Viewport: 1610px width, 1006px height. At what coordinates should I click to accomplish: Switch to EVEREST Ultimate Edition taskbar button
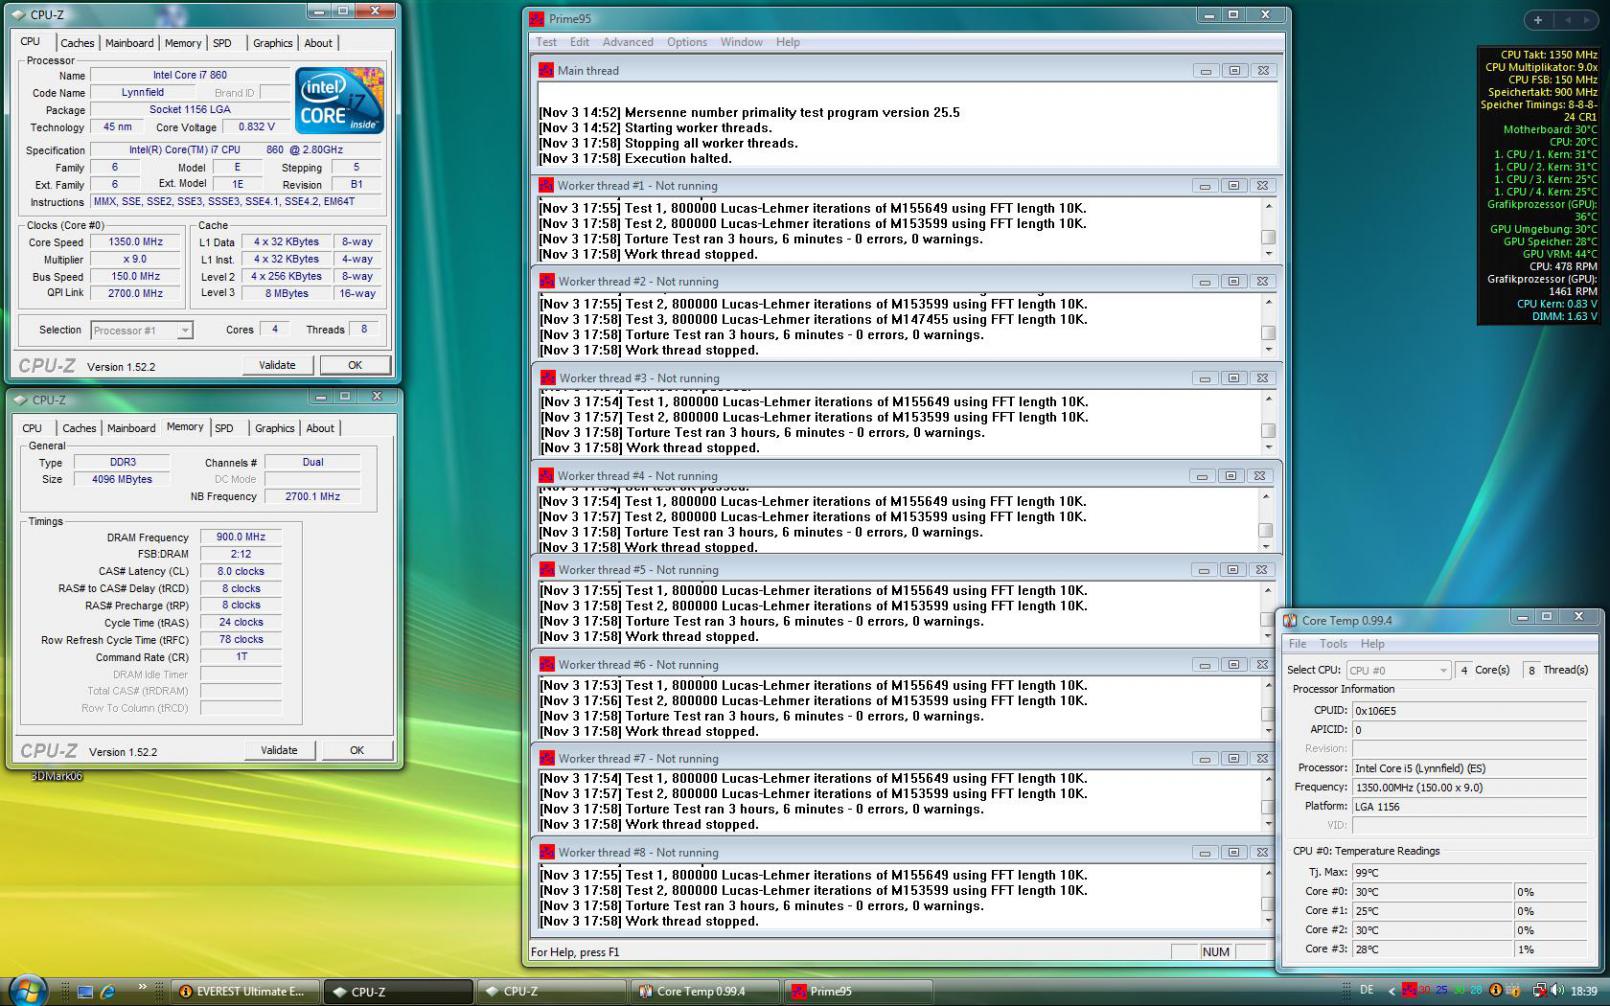(x=245, y=991)
